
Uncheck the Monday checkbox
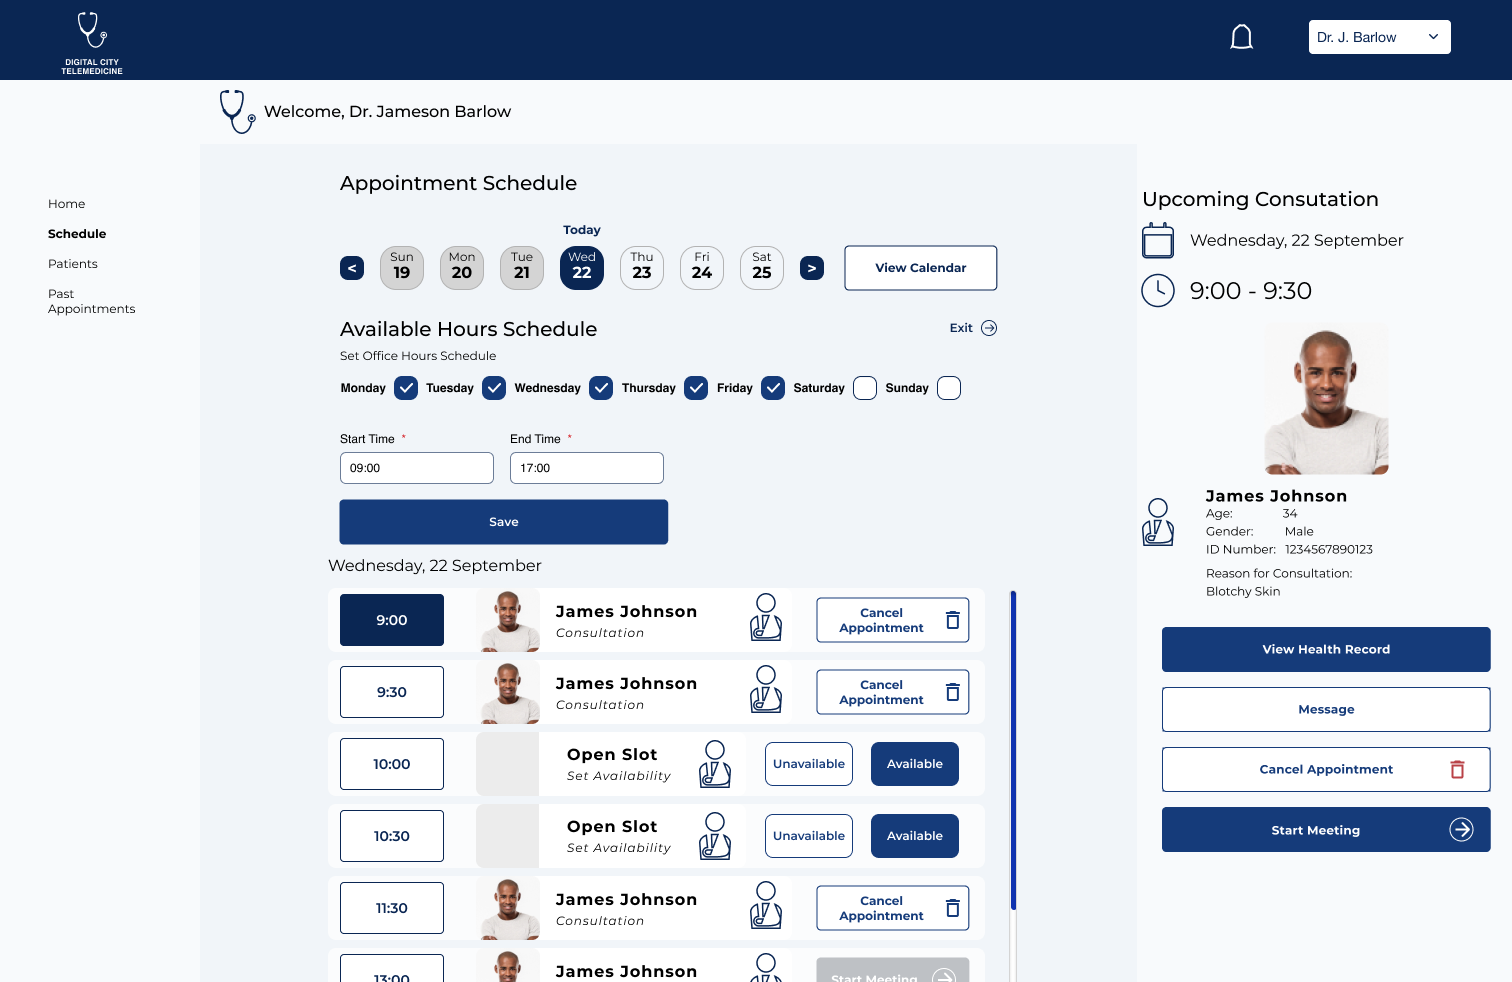click(406, 388)
